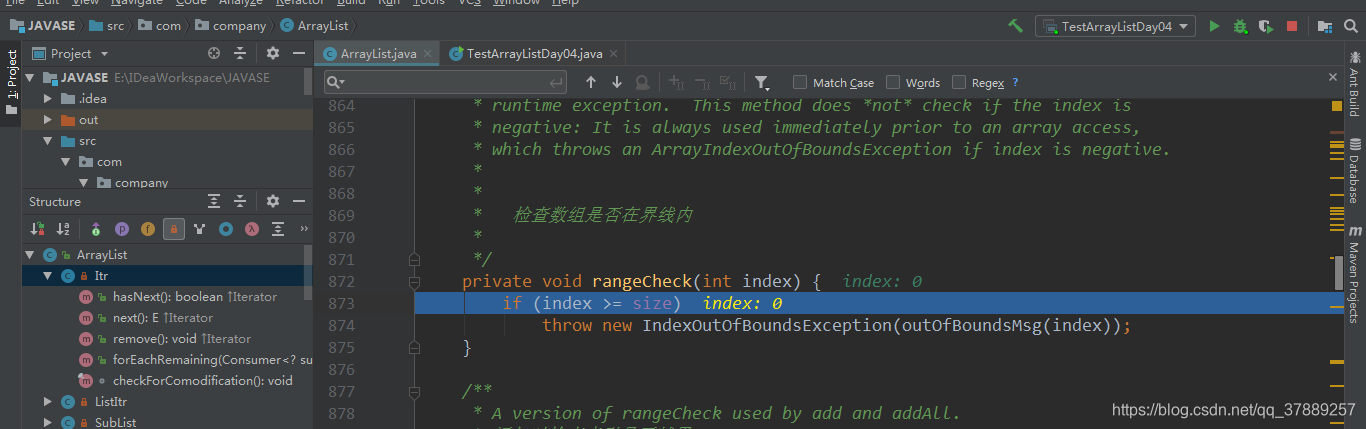Toggle the 1: Project side tool tab
Image resolution: width=1366 pixels, height=429 pixels.
click(x=12, y=82)
